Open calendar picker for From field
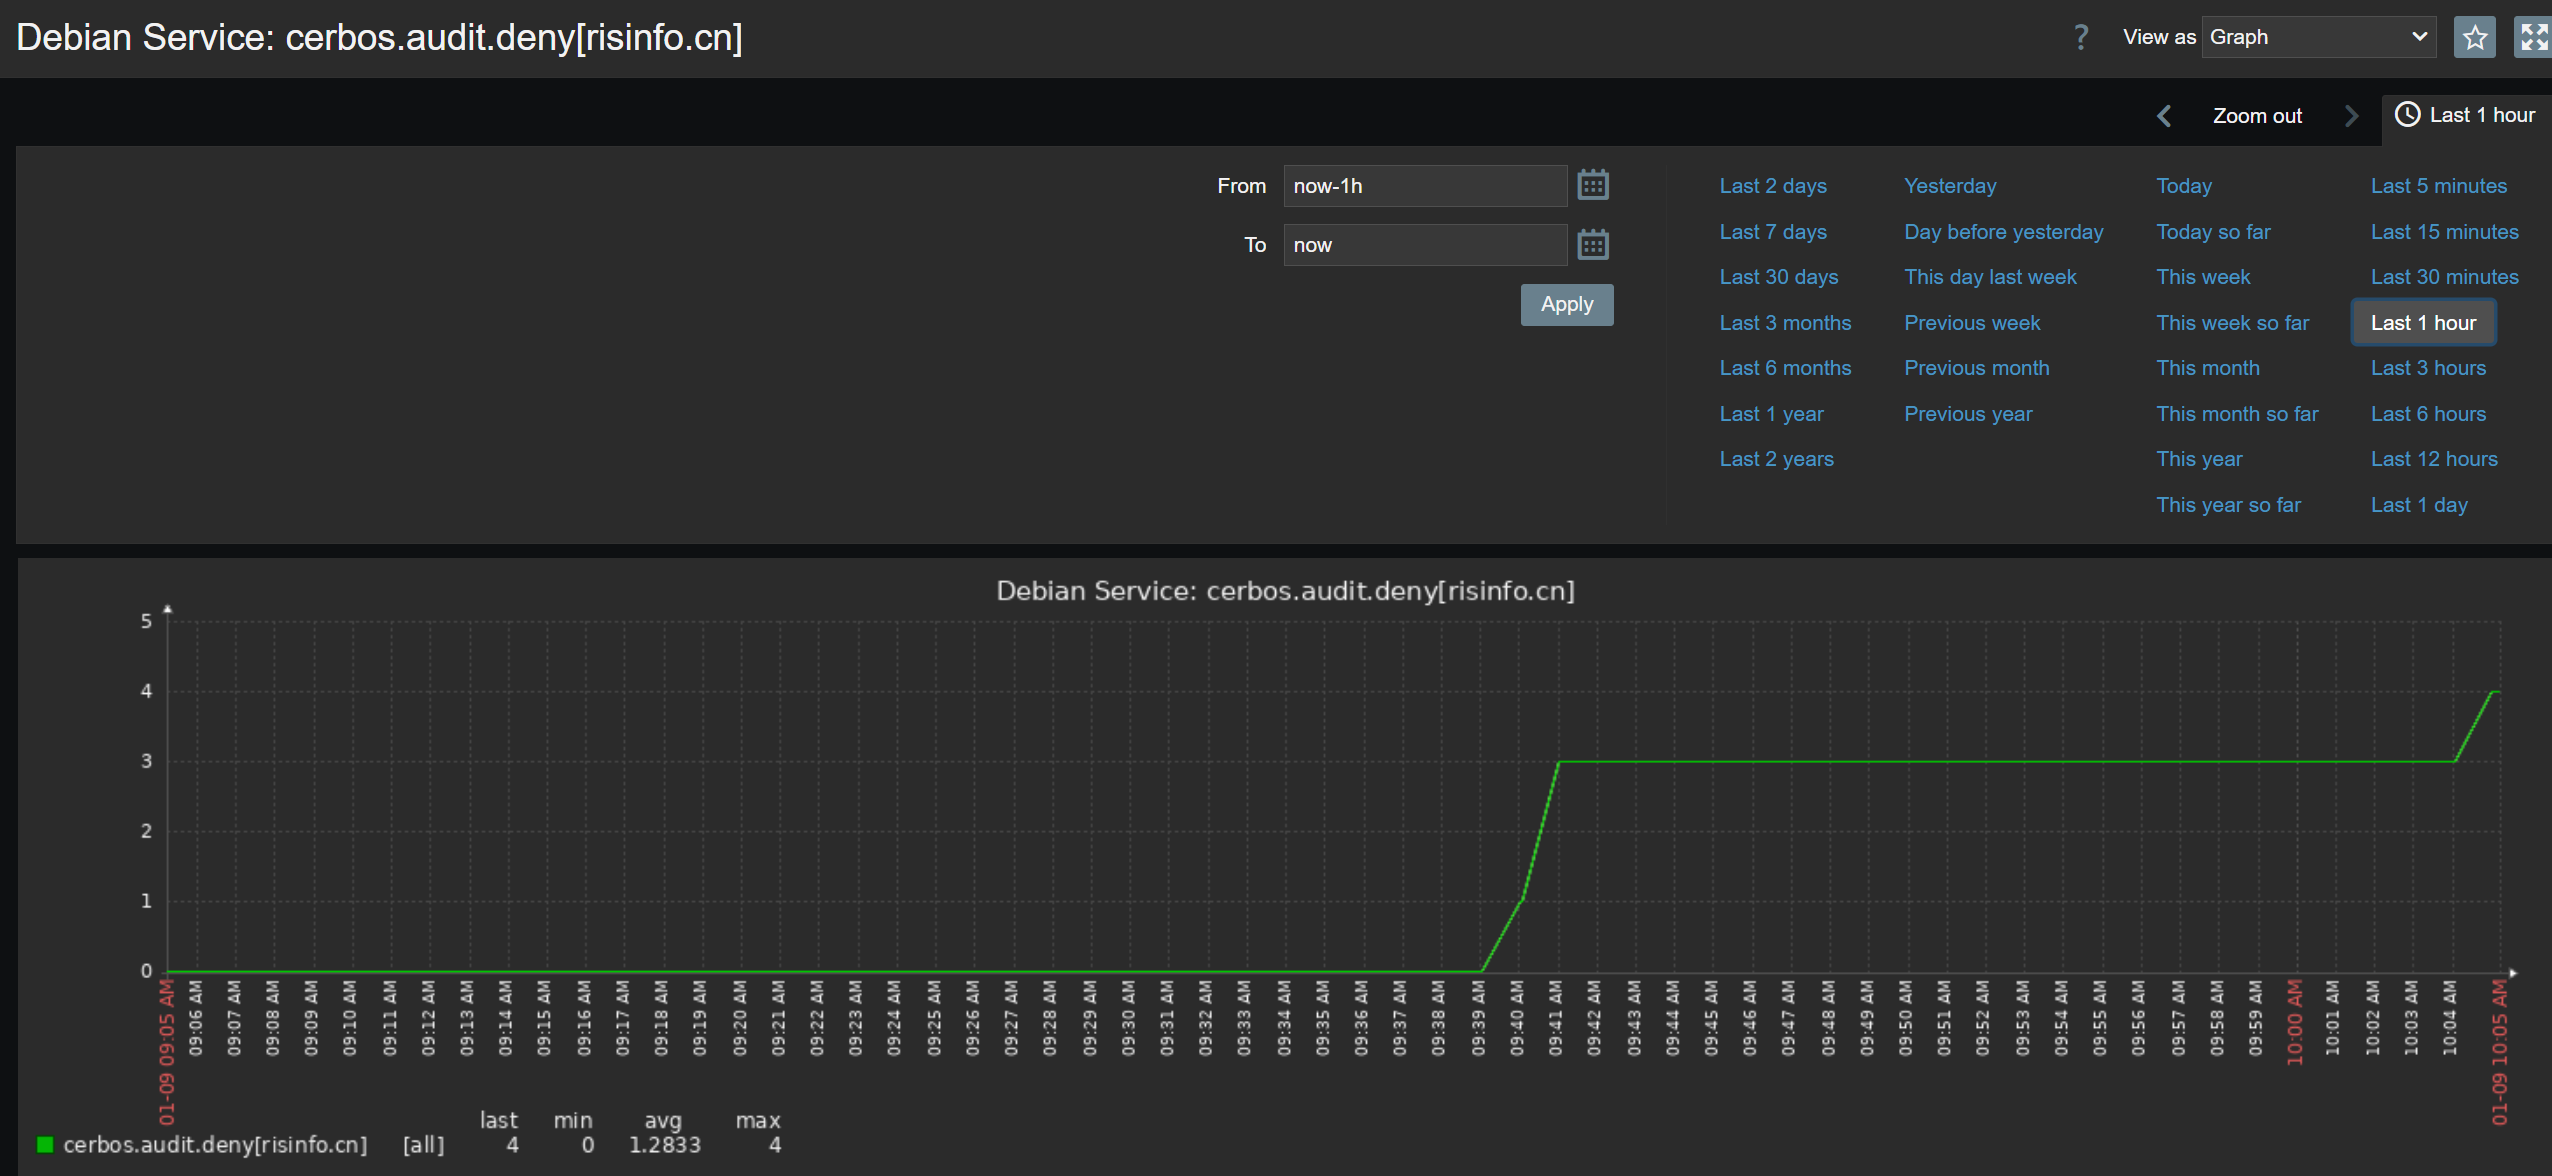This screenshot has width=2552, height=1176. click(x=1593, y=185)
